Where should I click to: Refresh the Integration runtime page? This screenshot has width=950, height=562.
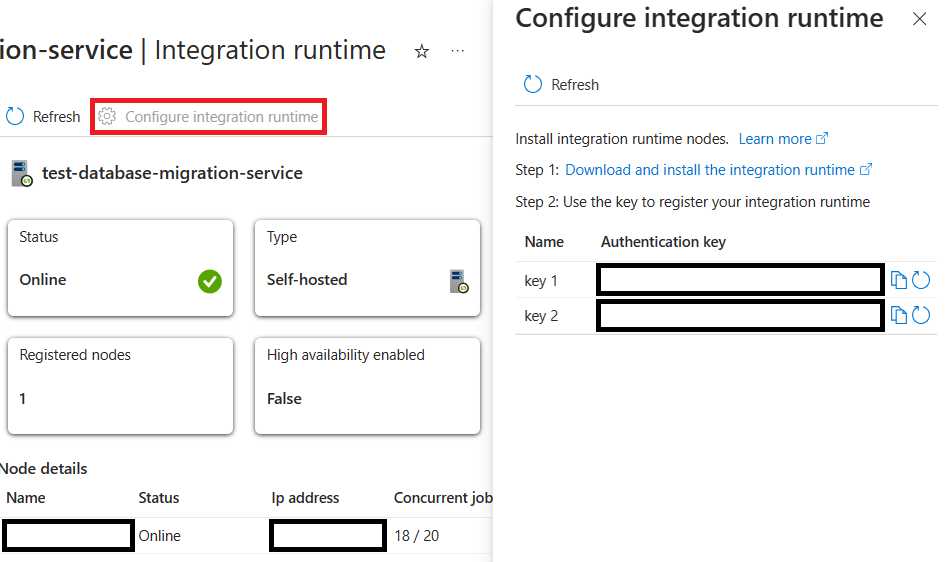tap(42, 116)
